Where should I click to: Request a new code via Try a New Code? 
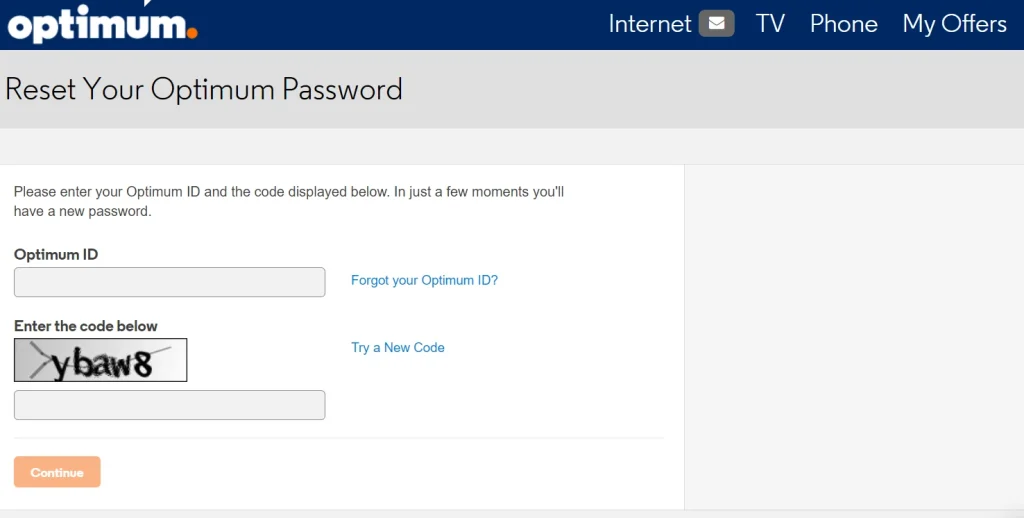coord(398,348)
